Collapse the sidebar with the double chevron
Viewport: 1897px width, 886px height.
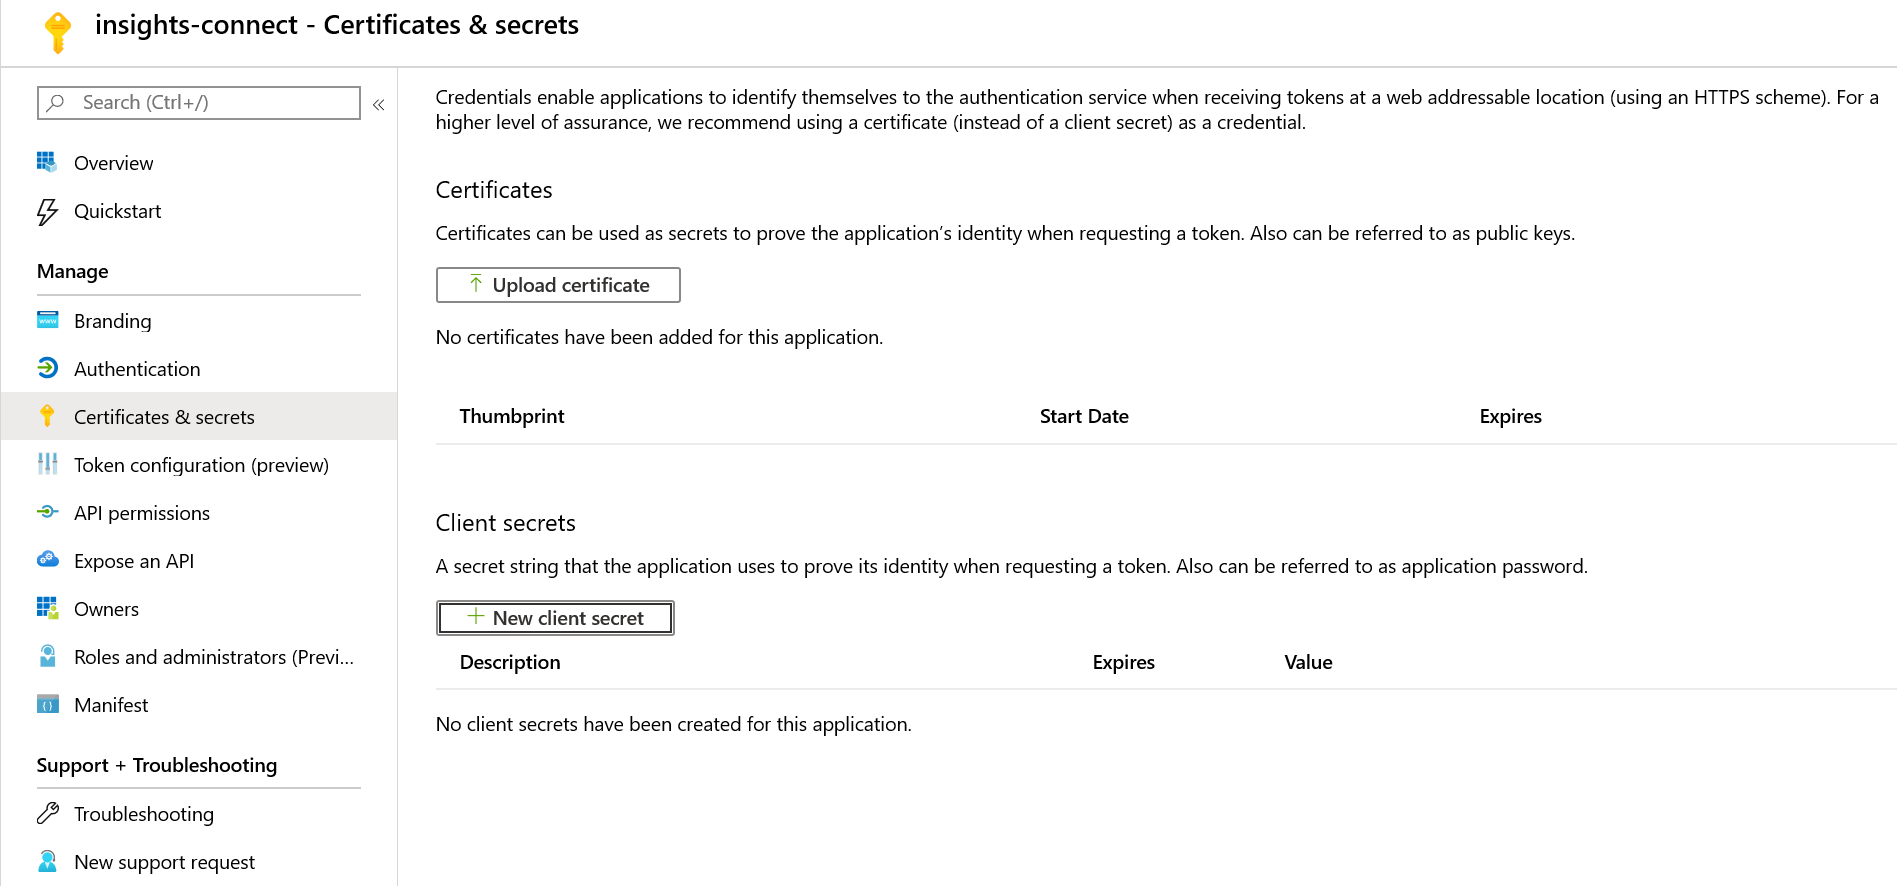(379, 102)
